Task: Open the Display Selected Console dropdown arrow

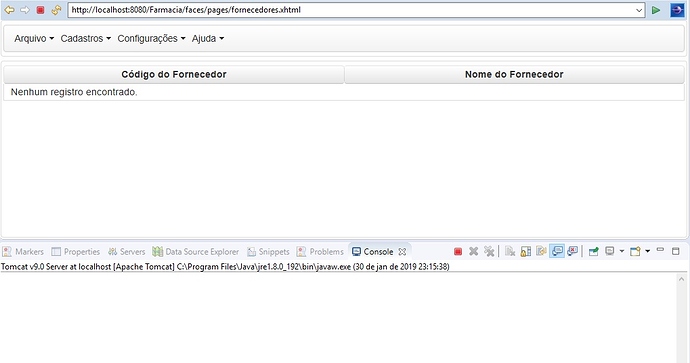Action: 622,251
